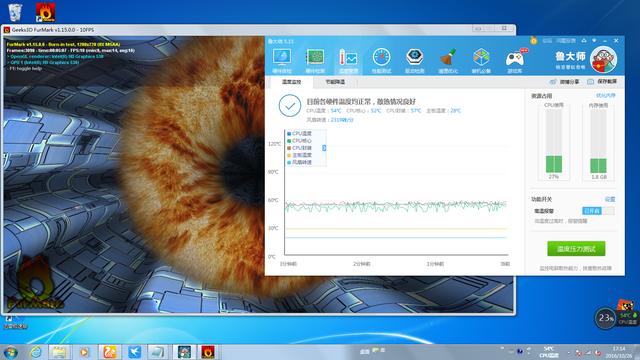640x360 pixels.
Task: Open the title bar dropdown menu arrow
Action: pyautogui.click(x=594, y=41)
